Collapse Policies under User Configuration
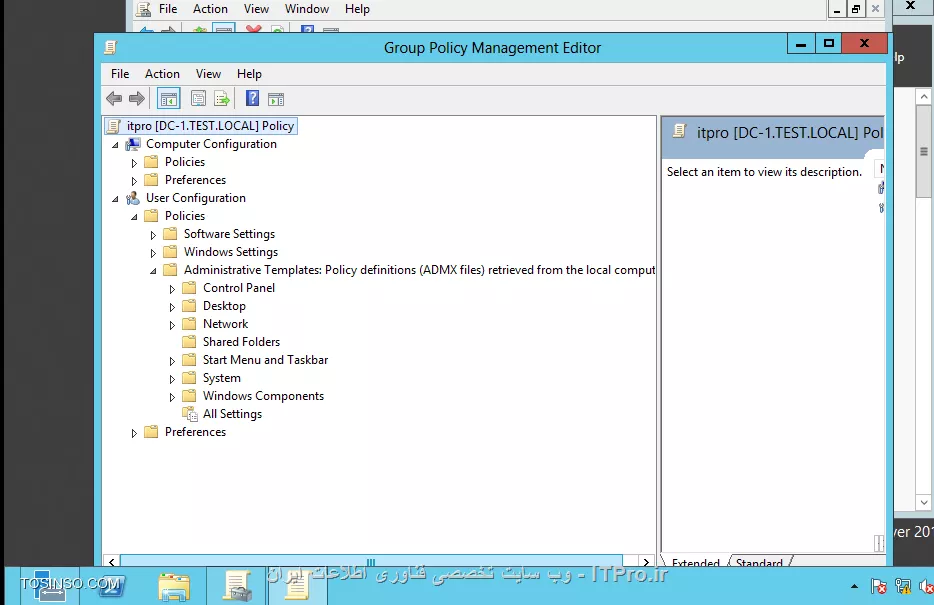This screenshot has width=934, height=605. coord(134,217)
